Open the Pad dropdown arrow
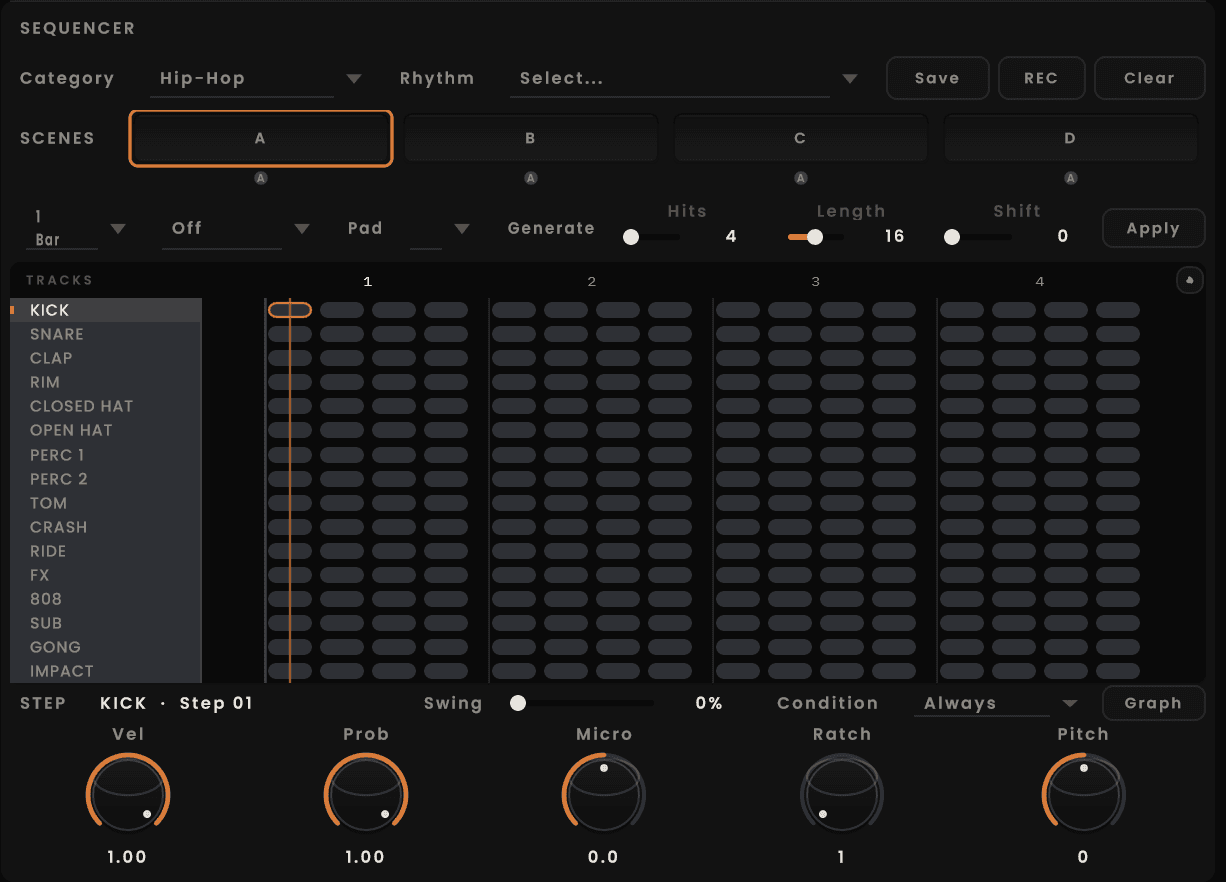Viewport: 1226px width, 882px height. pyautogui.click(x=462, y=229)
